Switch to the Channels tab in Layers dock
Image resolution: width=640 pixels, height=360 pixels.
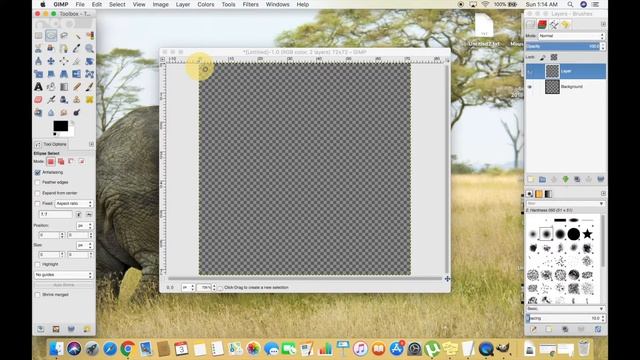pyautogui.click(x=542, y=24)
